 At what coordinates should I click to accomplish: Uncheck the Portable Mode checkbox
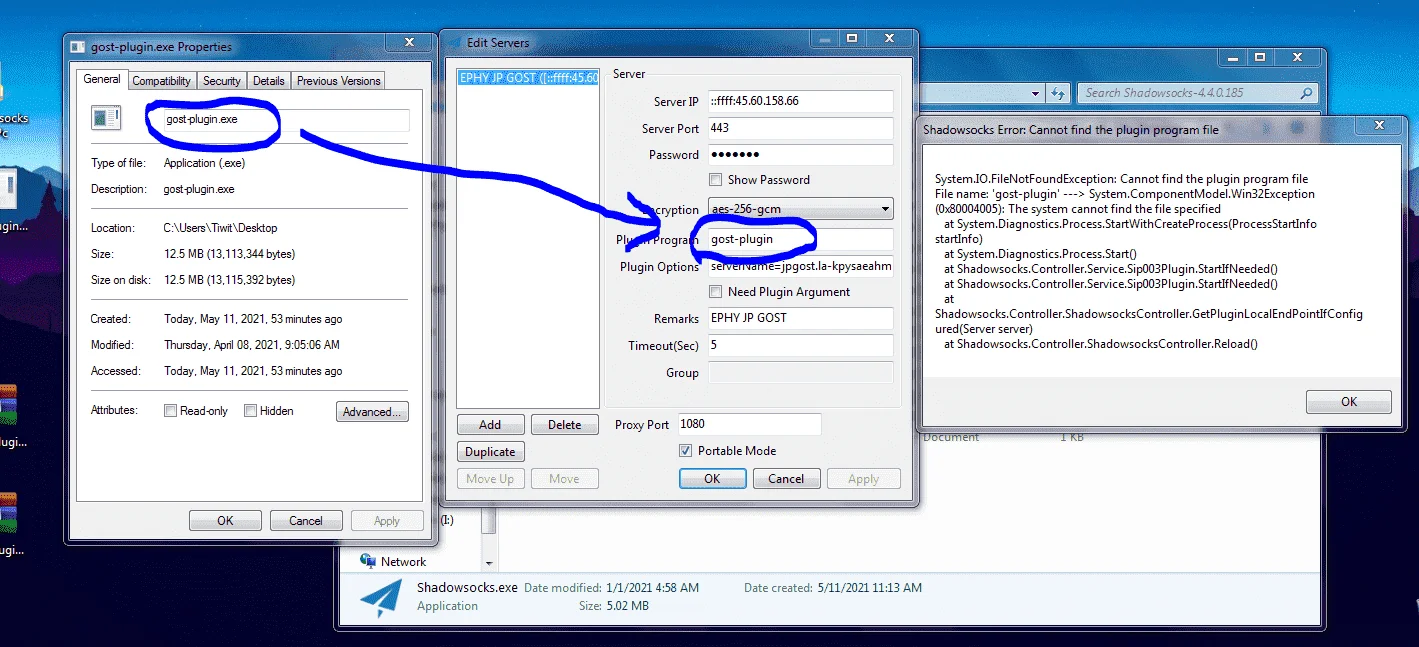685,451
